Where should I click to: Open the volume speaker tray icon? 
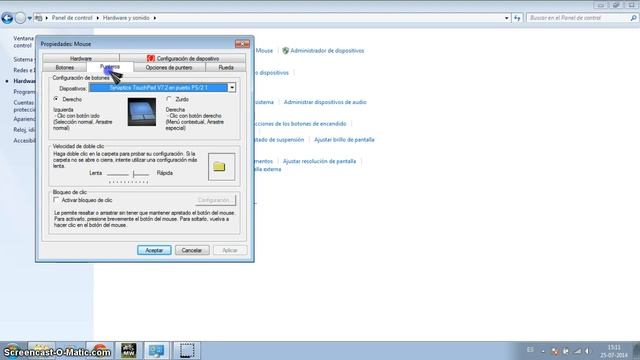click(x=587, y=351)
